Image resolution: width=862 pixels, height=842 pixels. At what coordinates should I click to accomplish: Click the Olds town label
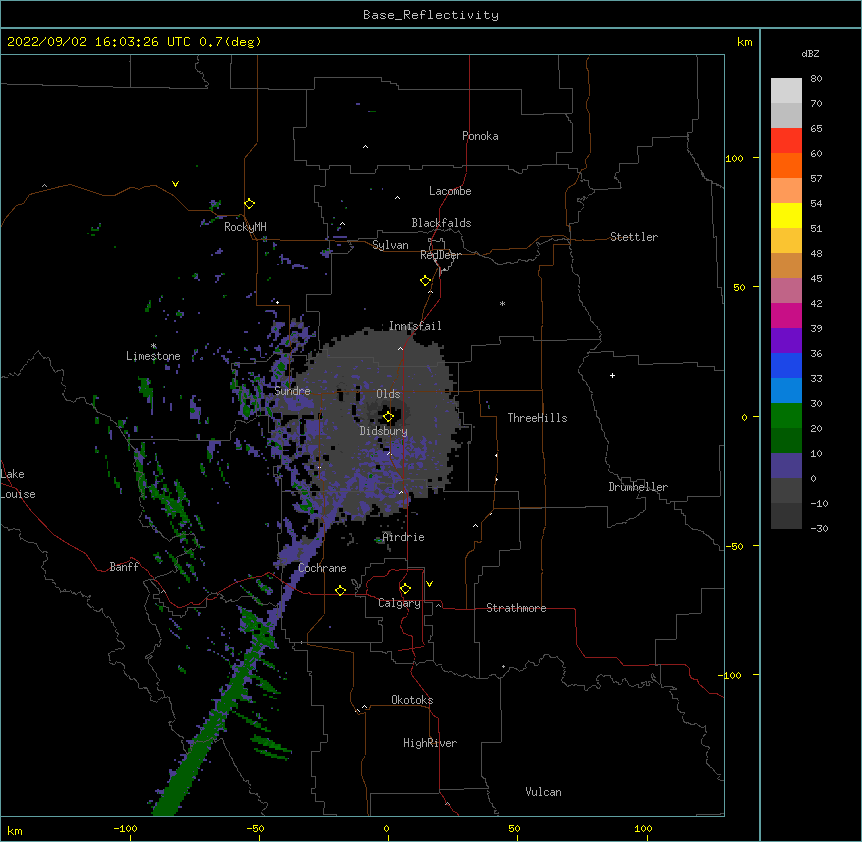(388, 394)
